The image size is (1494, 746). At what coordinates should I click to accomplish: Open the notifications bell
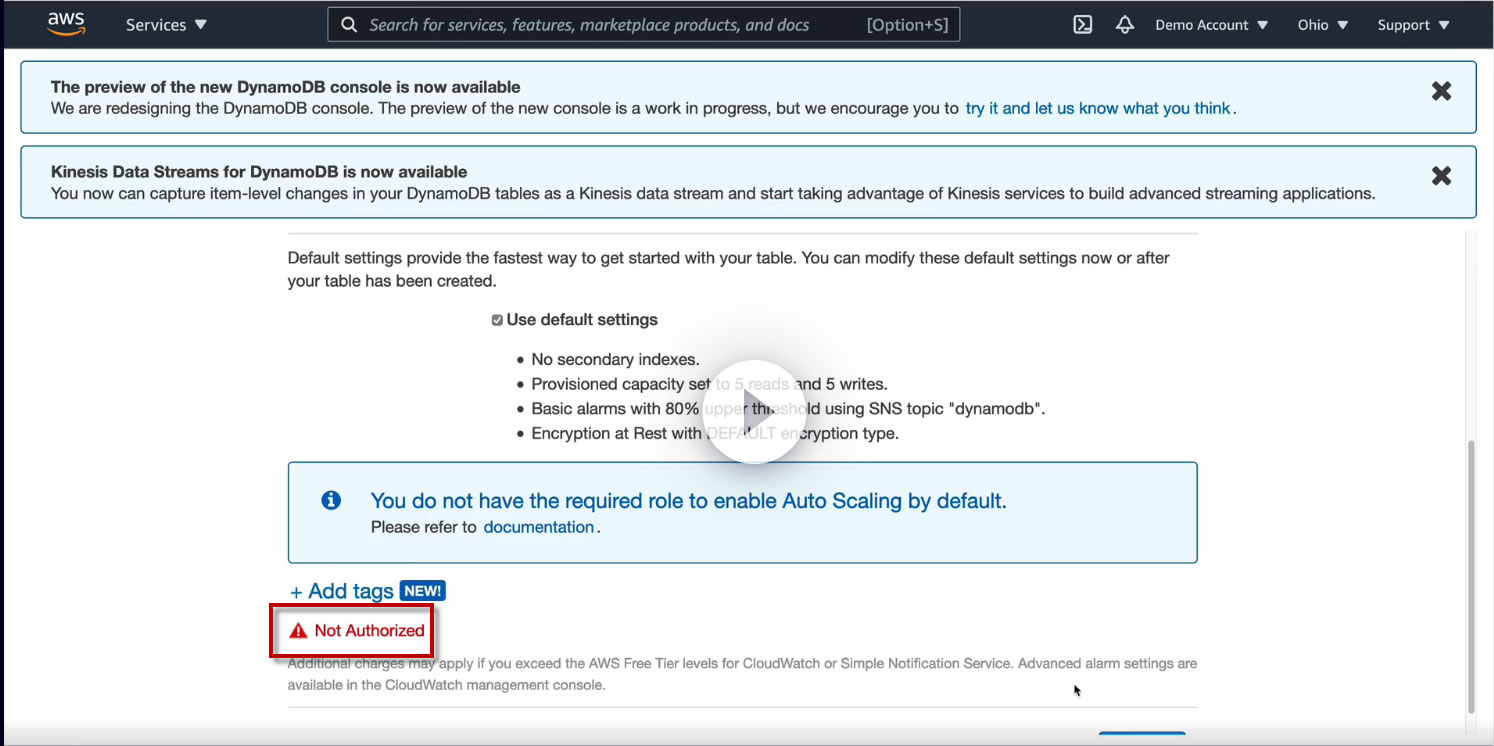tap(1125, 25)
